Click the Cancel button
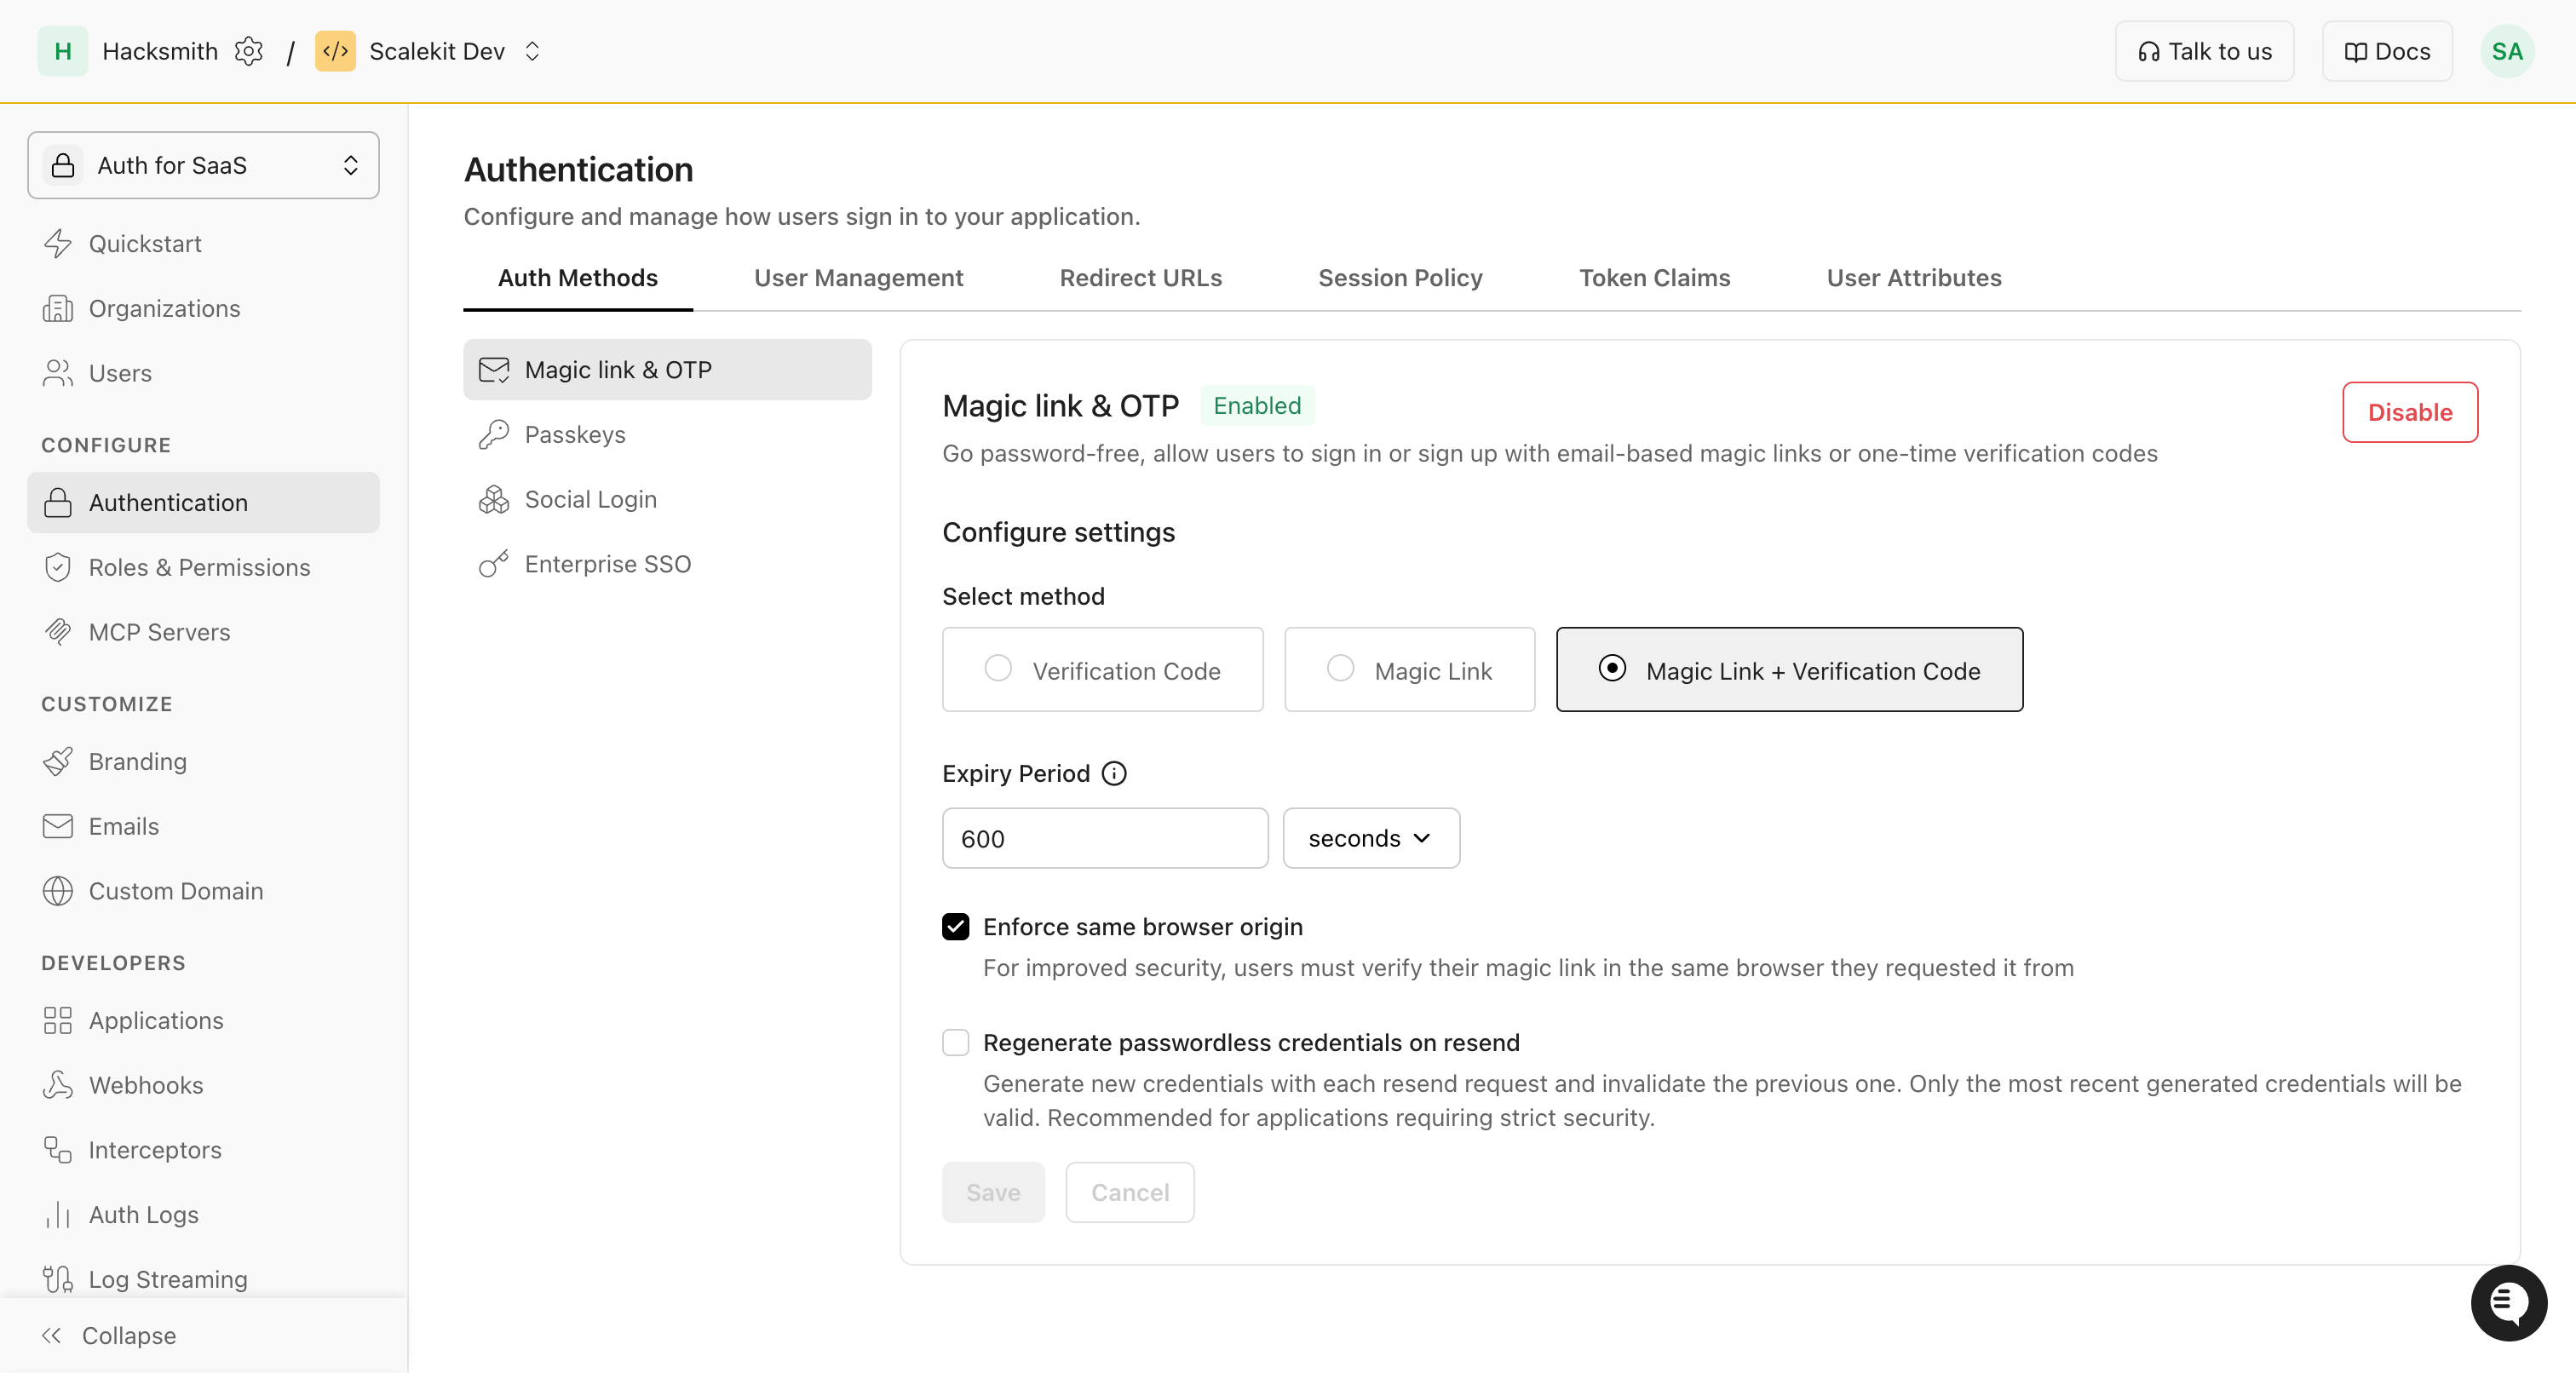The image size is (2576, 1373). 1129,1192
